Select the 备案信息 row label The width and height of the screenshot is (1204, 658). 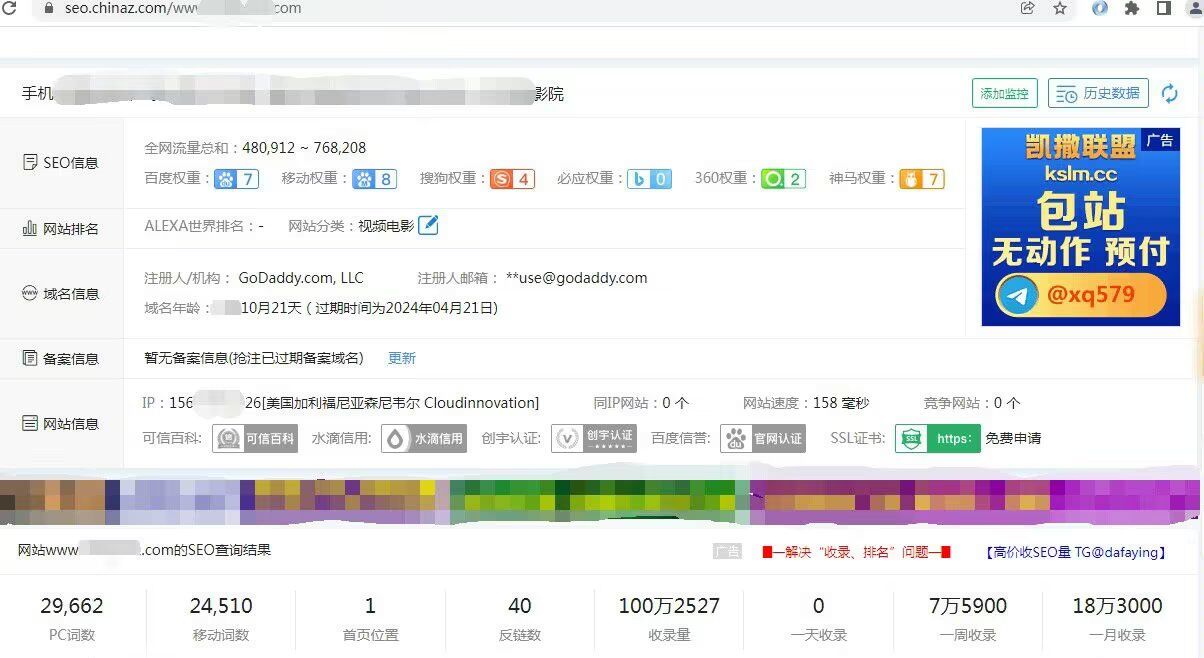(x=61, y=358)
